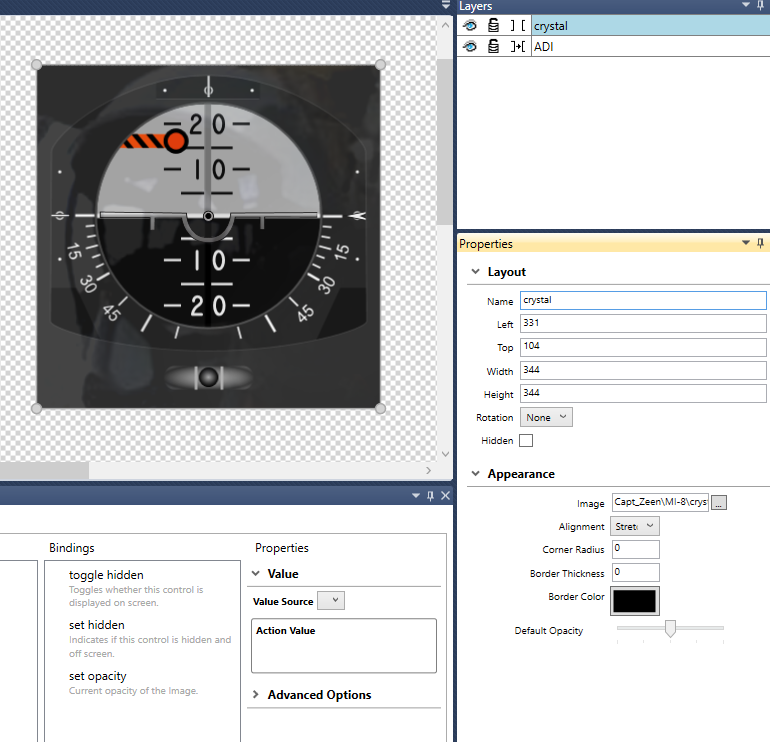Click the top-right resize handle of the image
The width and height of the screenshot is (770, 742).
click(380, 65)
